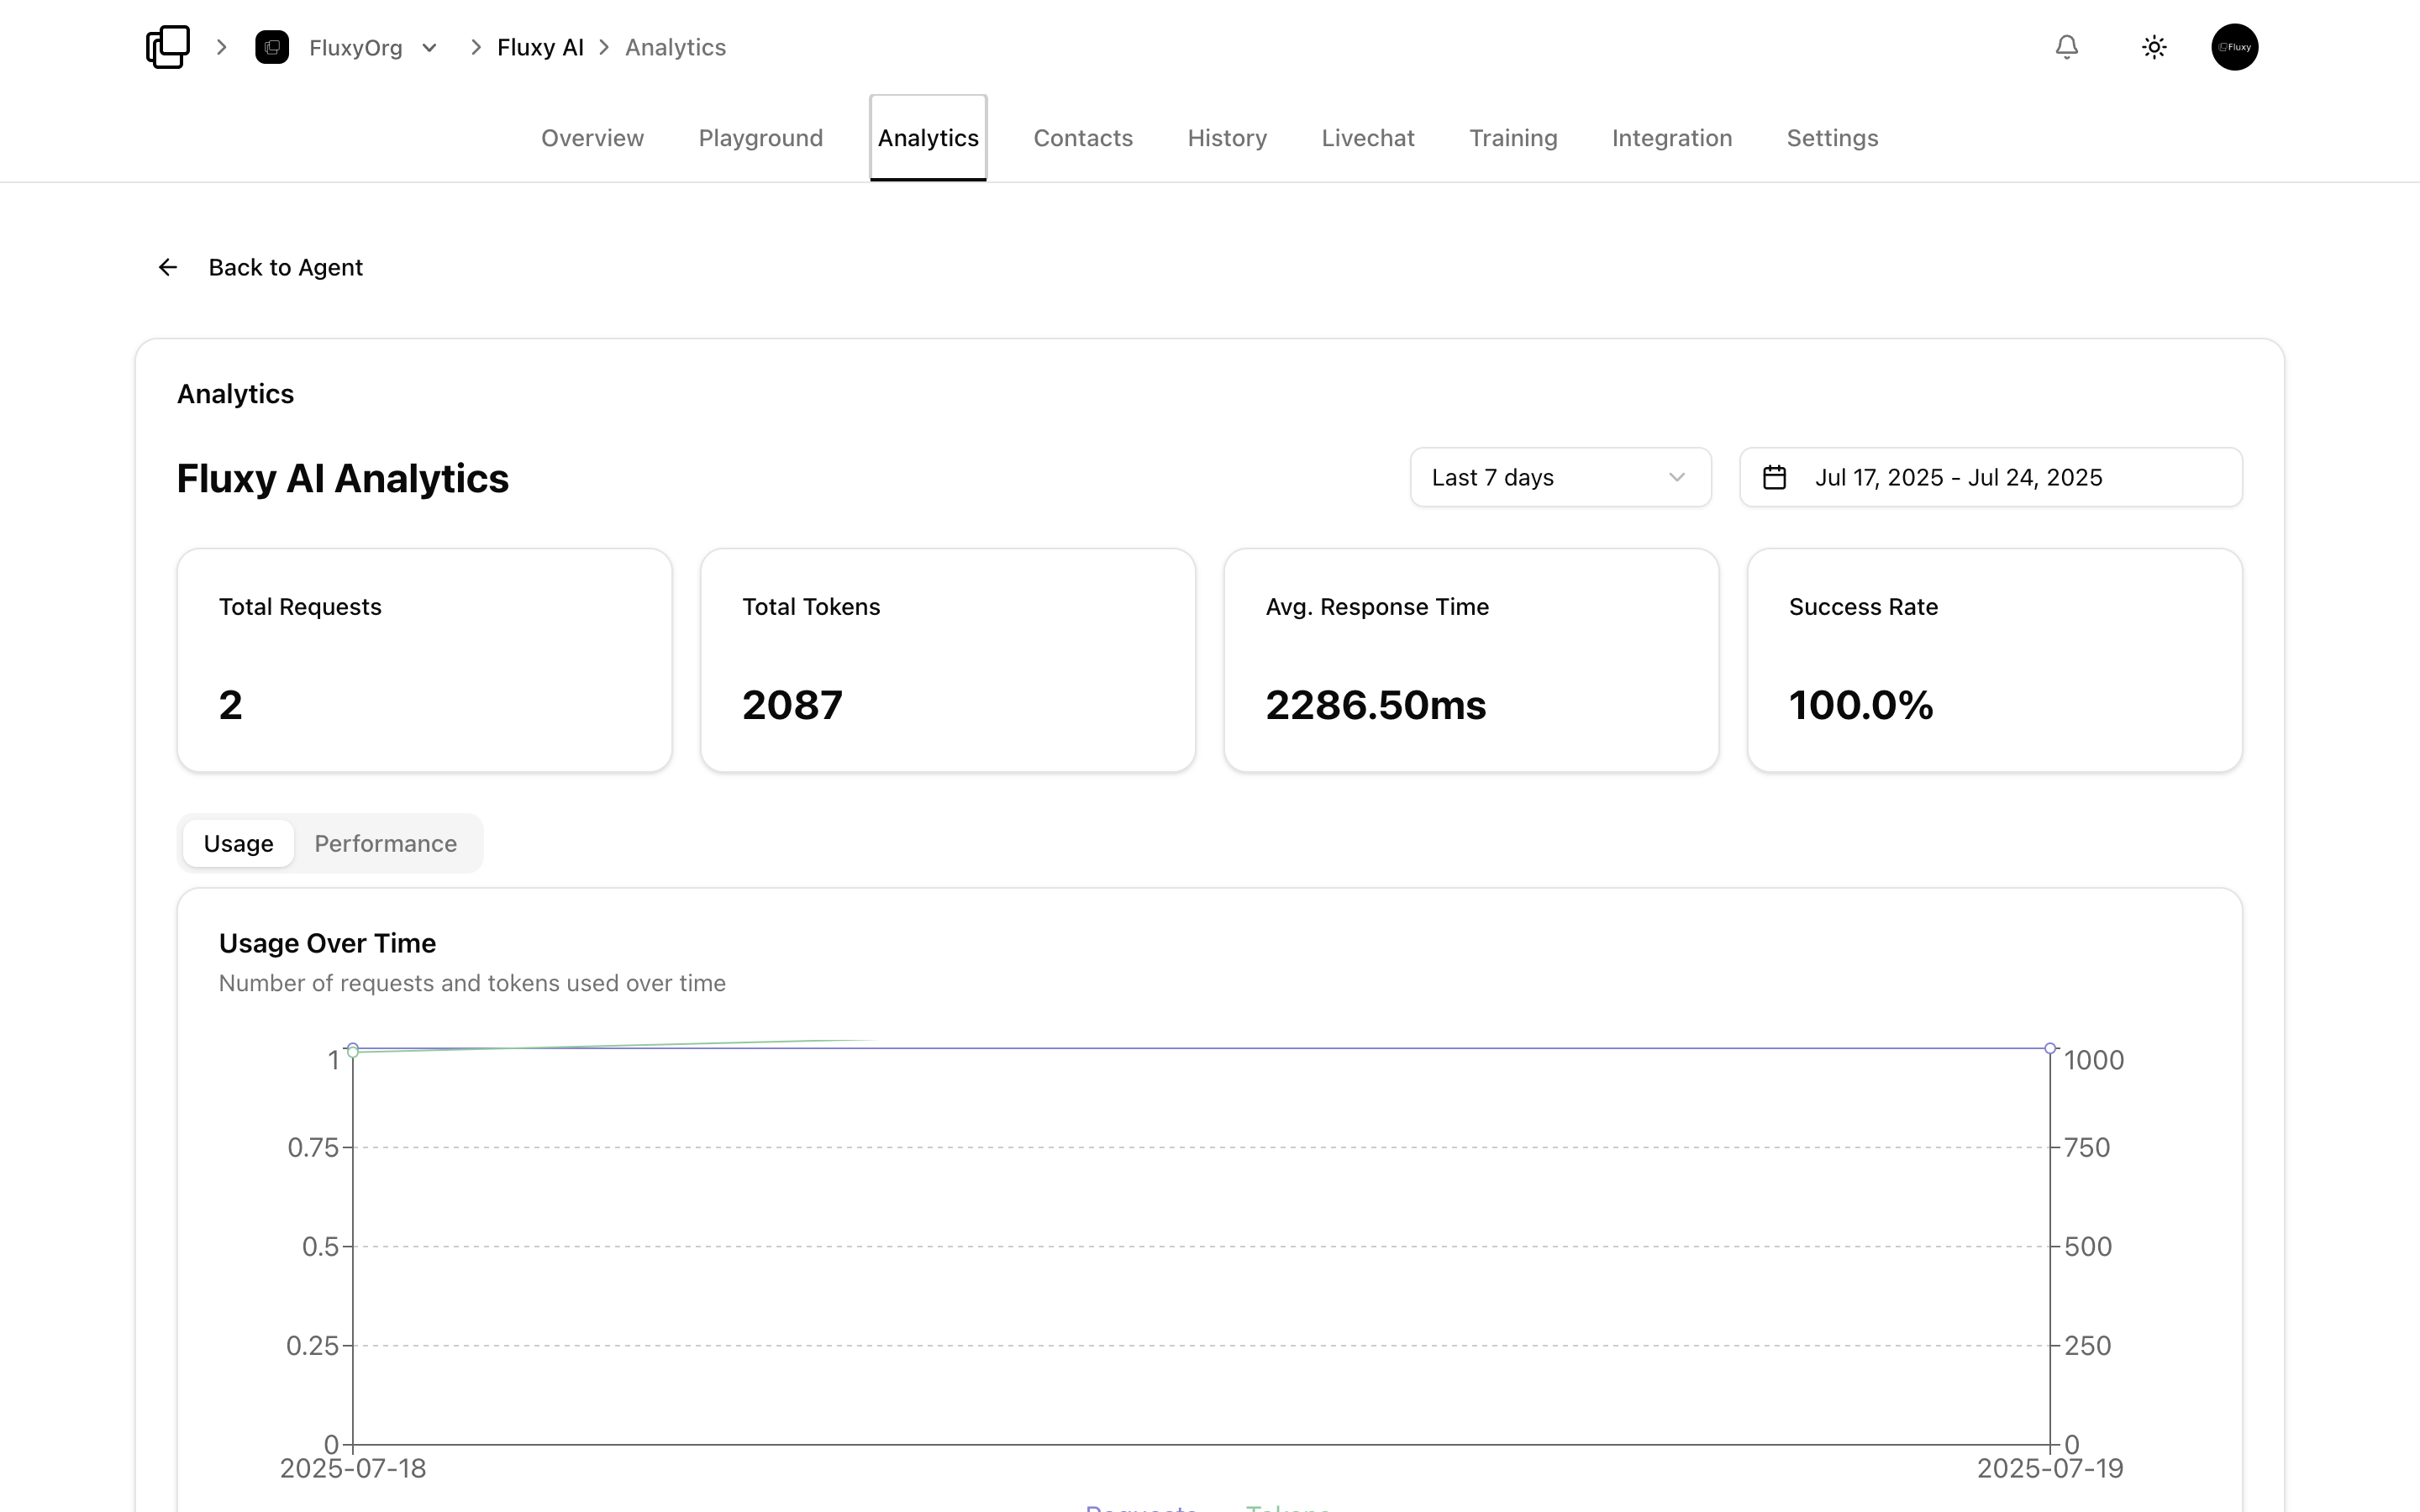Viewport: 2420px width, 1512px height.
Task: Click the Fluxy app logo icon
Action: (168, 47)
